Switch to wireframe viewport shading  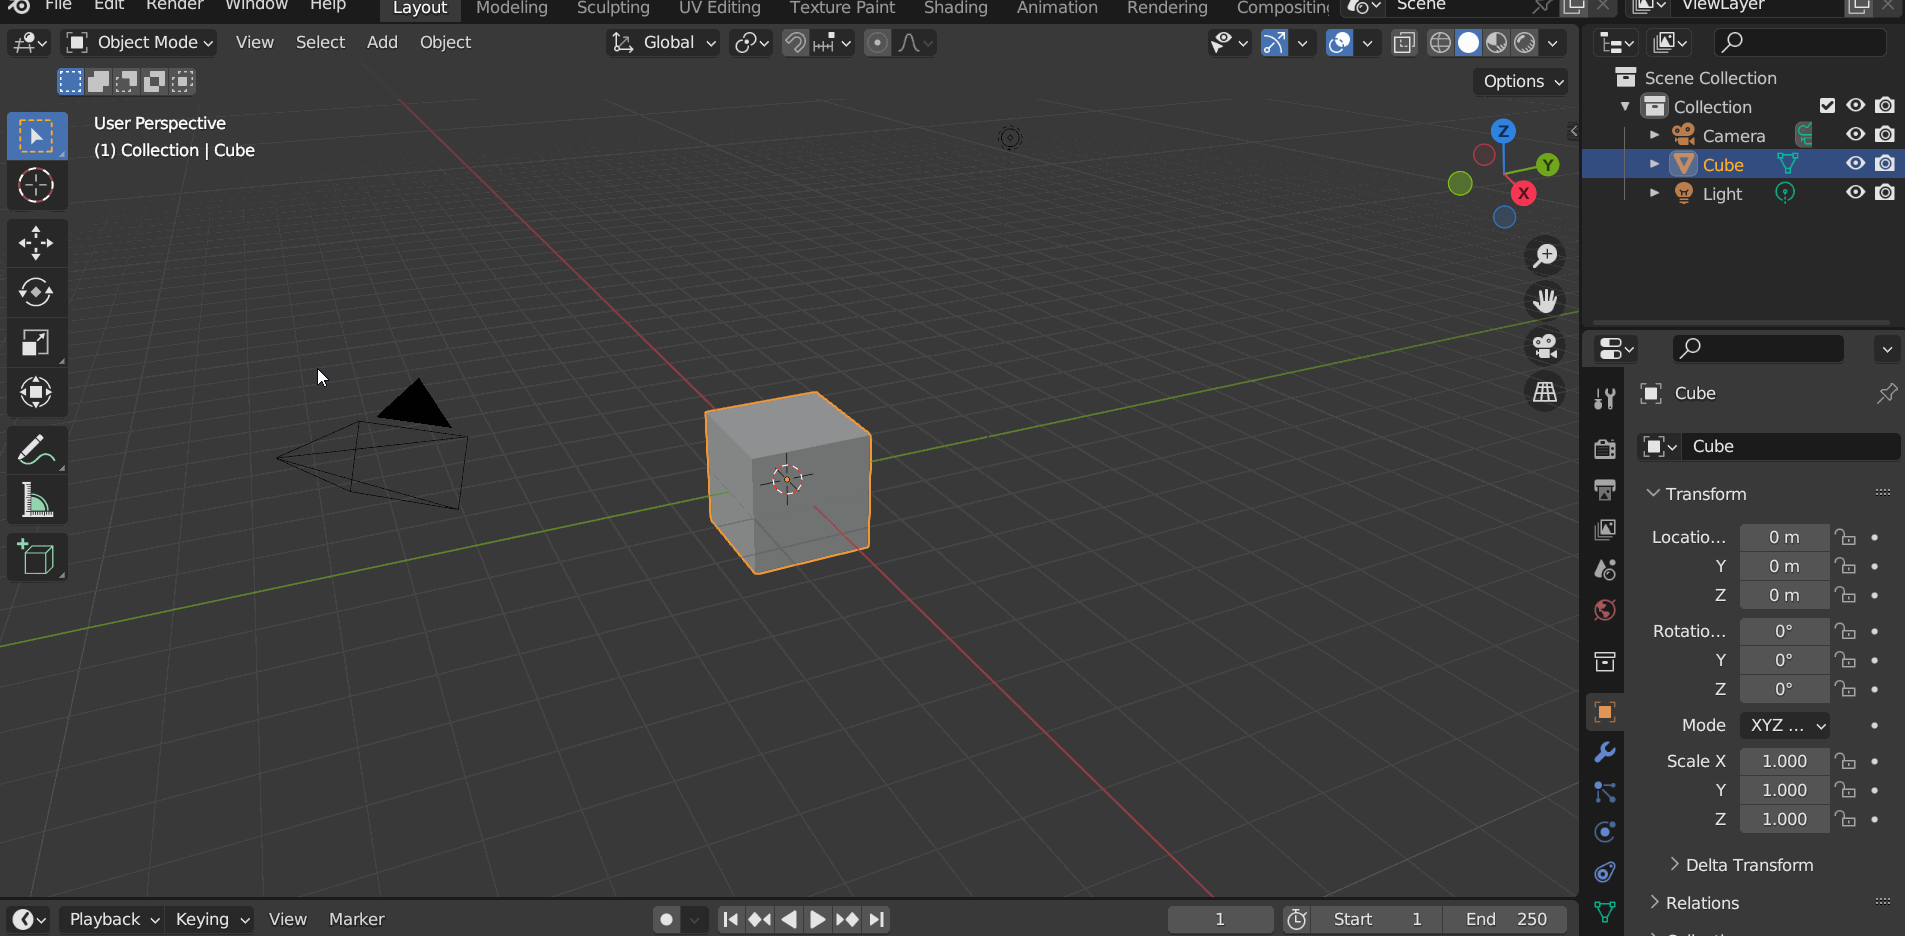tap(1440, 43)
